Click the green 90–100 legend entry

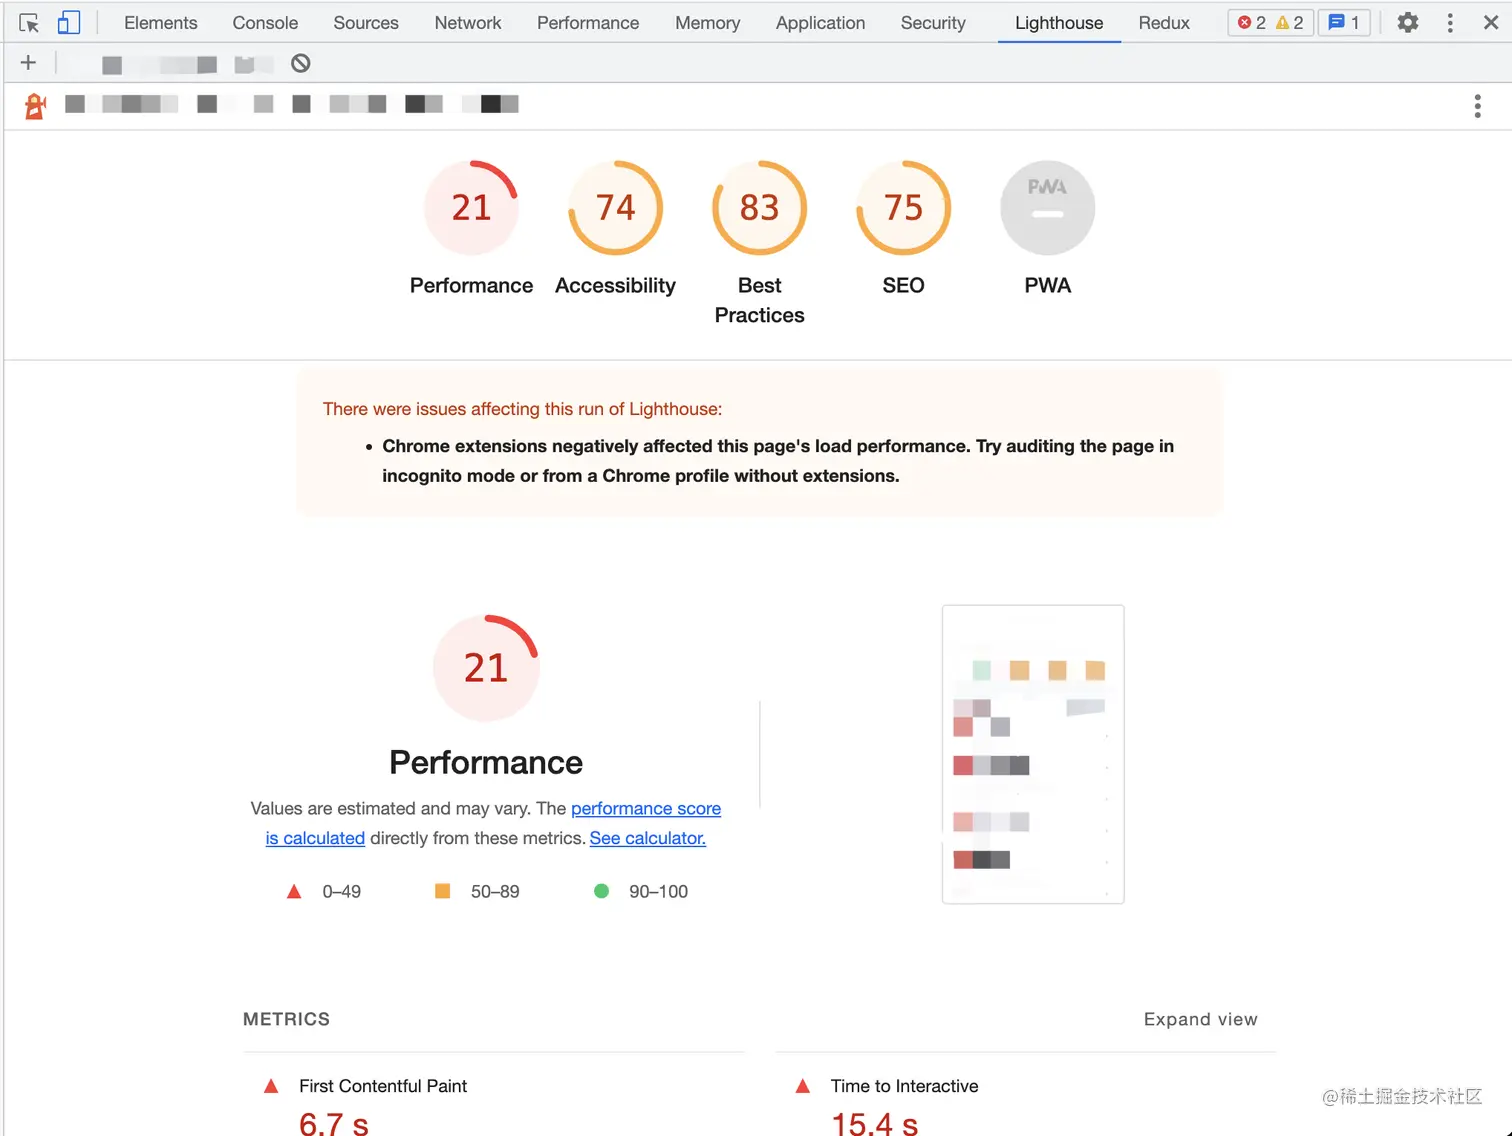[x=640, y=891]
